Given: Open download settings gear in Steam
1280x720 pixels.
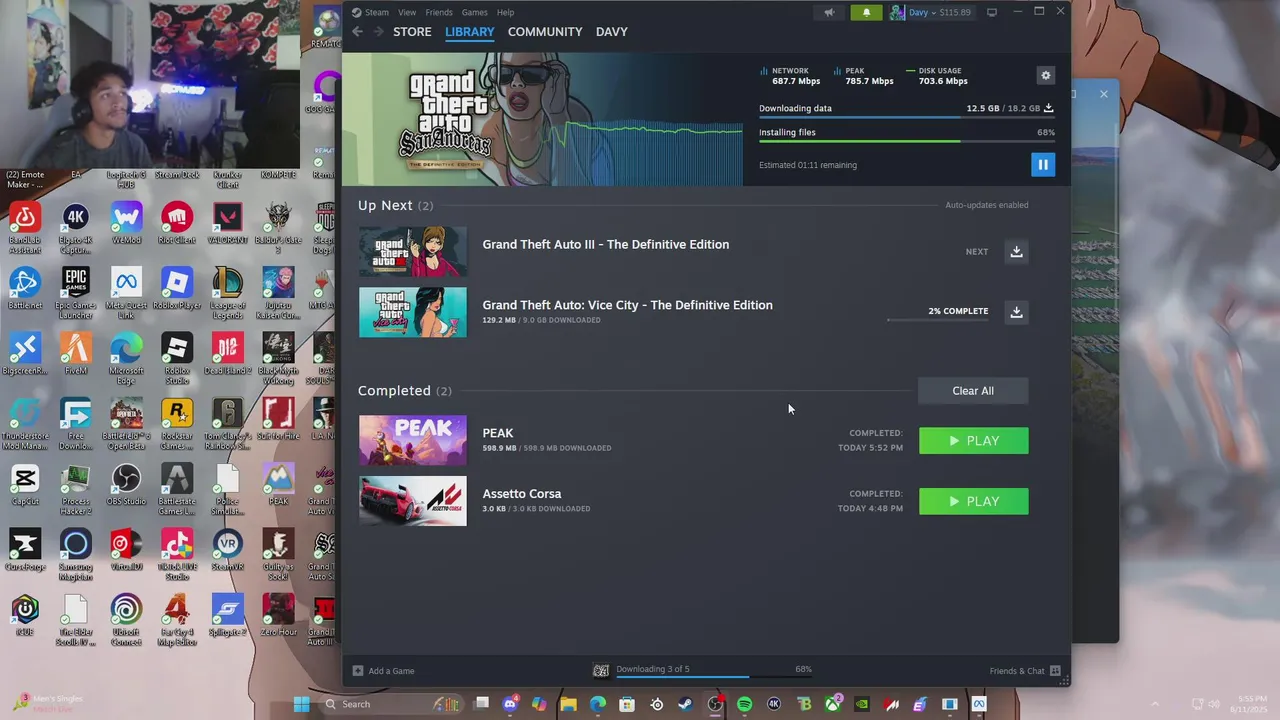Looking at the screenshot, I should (x=1045, y=76).
